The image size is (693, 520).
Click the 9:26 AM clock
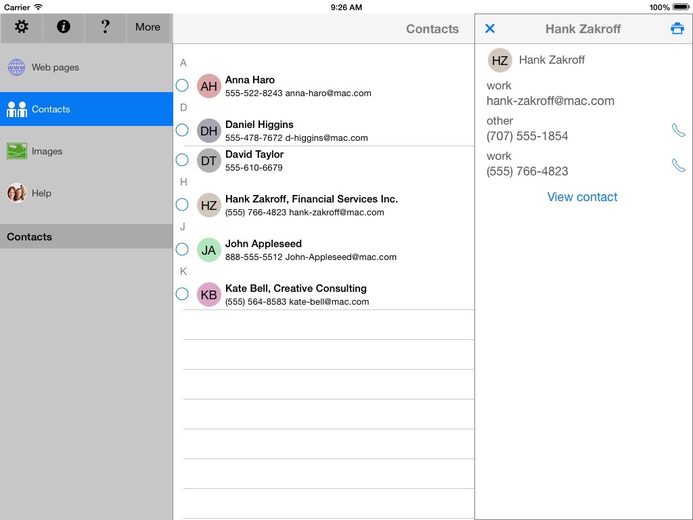pyautogui.click(x=346, y=7)
